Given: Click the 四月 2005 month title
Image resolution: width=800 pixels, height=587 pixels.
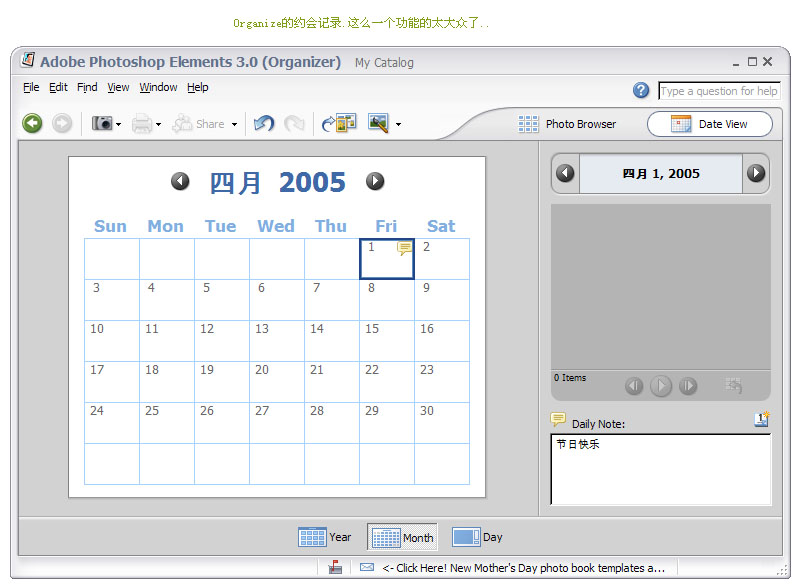Looking at the screenshot, I should (x=278, y=183).
